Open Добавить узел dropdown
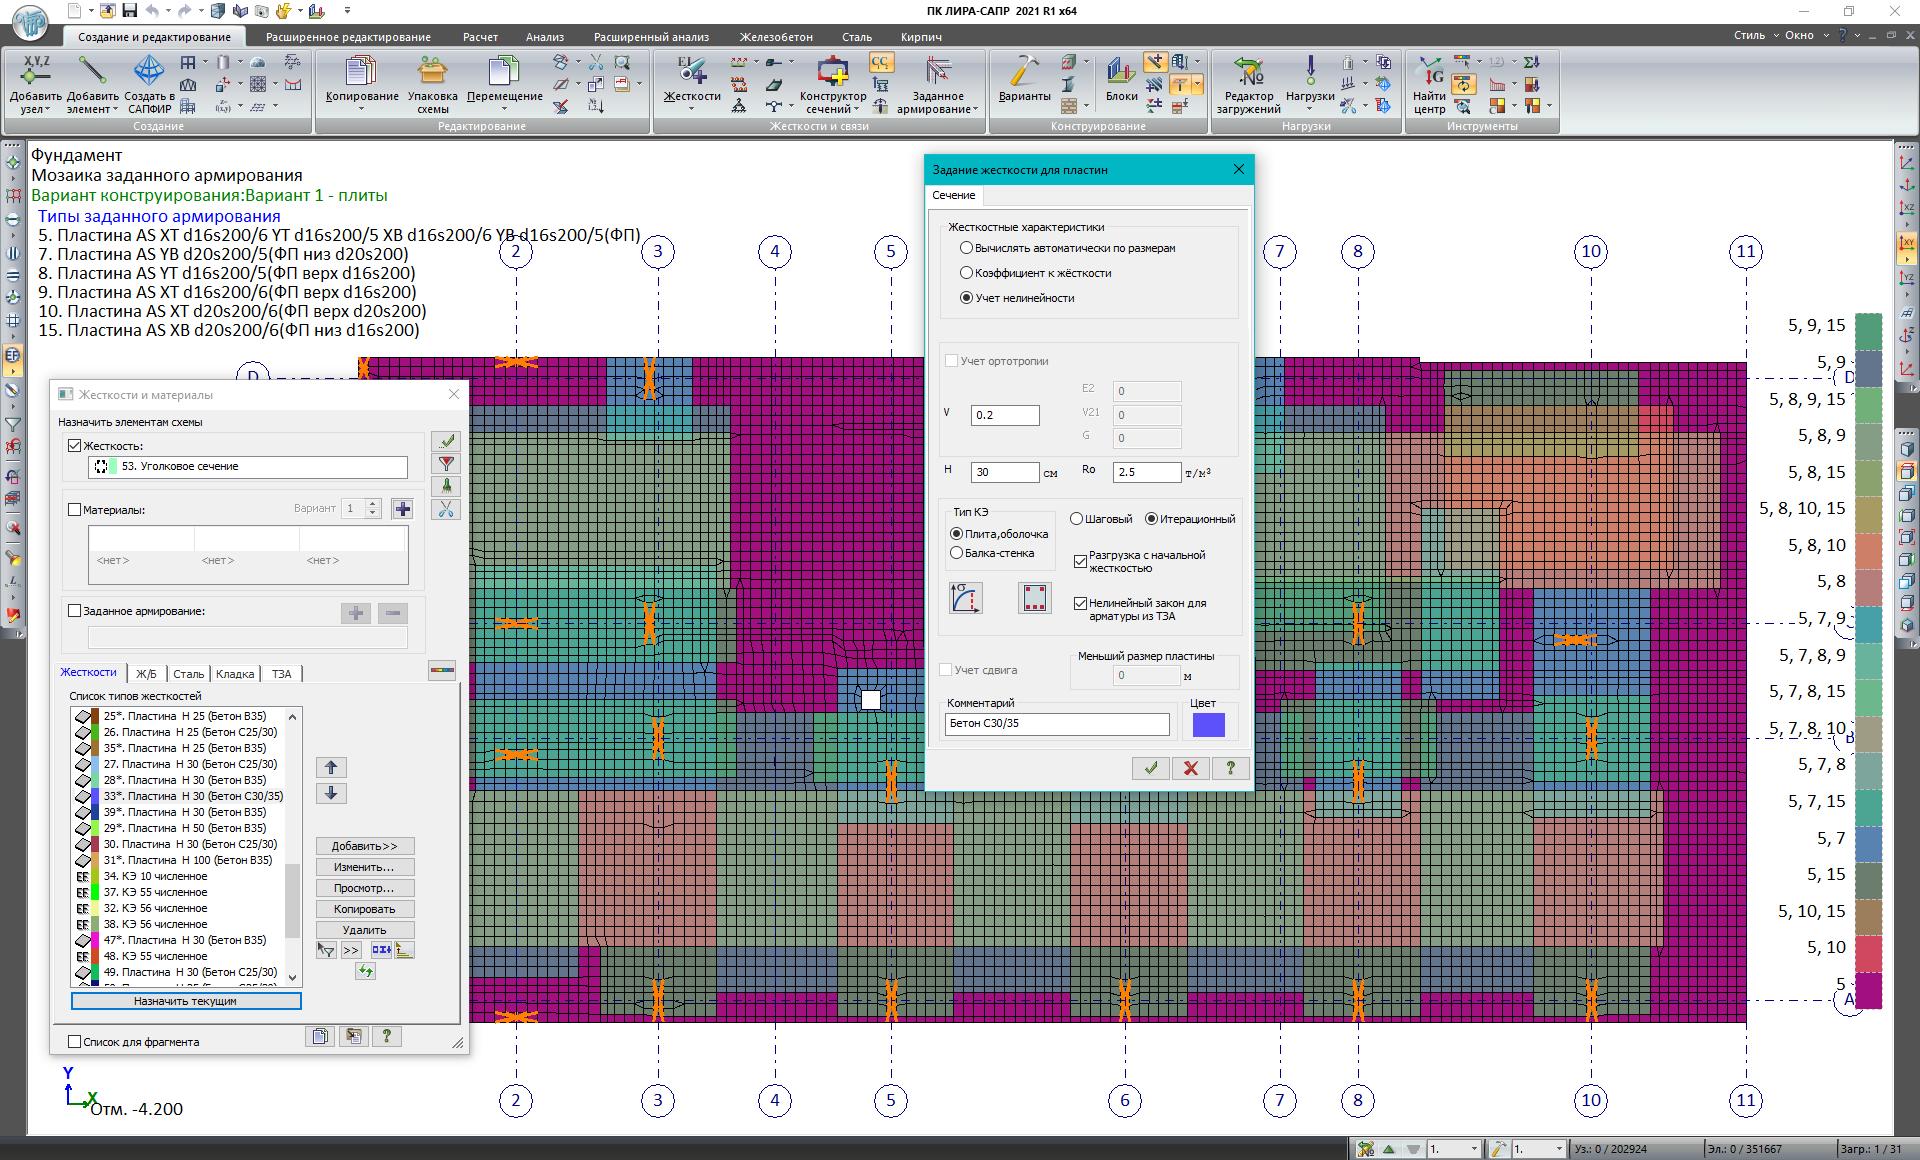Screen dimensions: 1920x1160 tap(47, 110)
